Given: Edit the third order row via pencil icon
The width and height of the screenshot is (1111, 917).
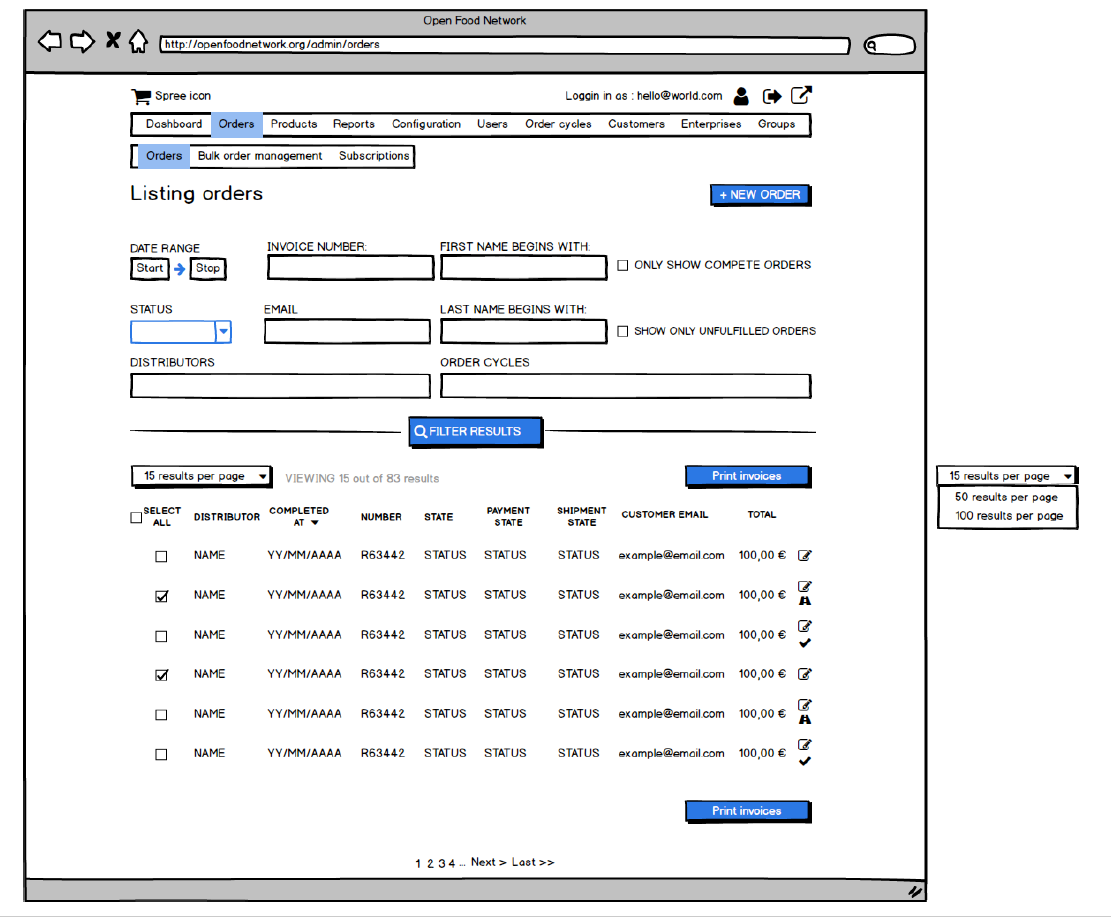Looking at the screenshot, I should click(x=805, y=626).
